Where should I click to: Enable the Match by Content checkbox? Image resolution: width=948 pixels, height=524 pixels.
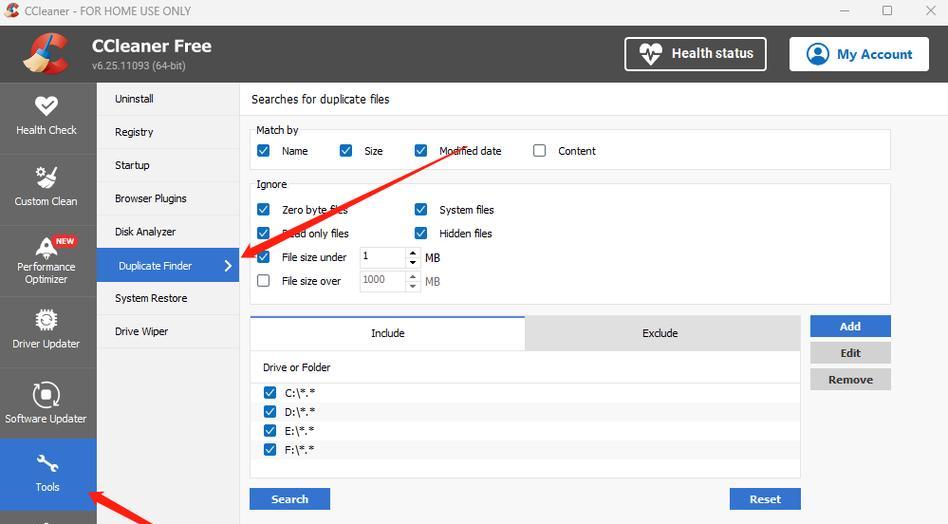point(539,150)
